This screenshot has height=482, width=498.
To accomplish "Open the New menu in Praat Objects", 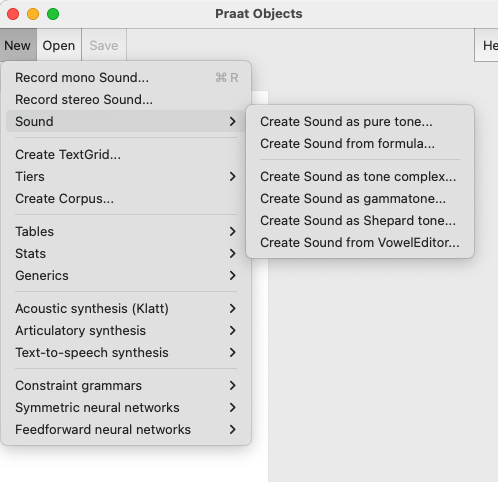I will (x=18, y=45).
